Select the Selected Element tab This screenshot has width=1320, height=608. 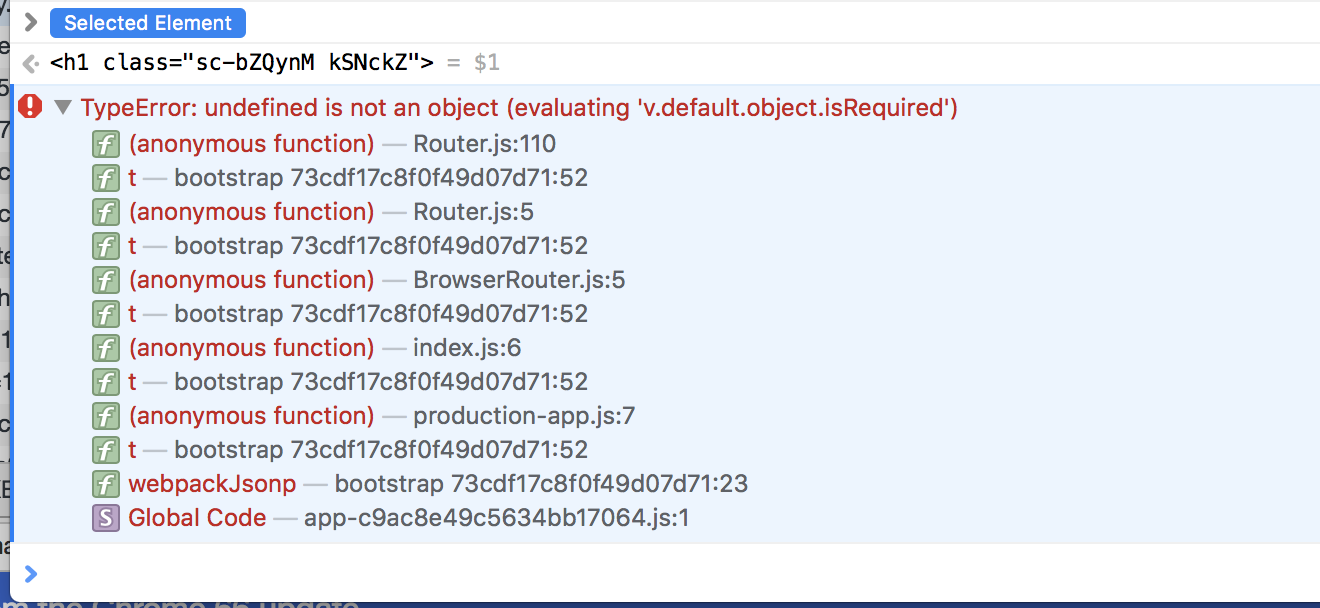(148, 22)
